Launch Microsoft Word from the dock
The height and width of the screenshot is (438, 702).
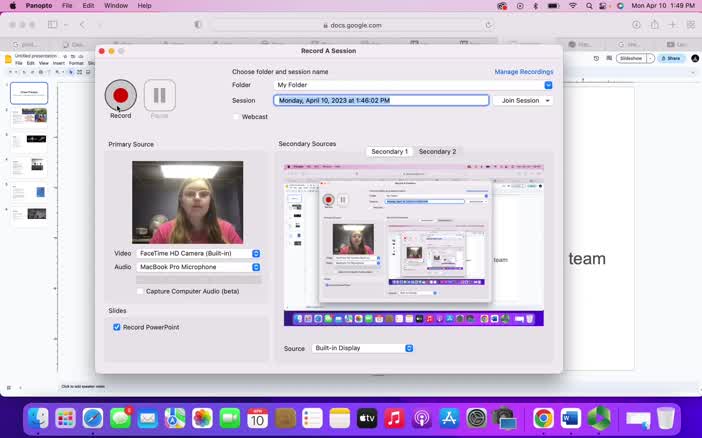(571, 418)
